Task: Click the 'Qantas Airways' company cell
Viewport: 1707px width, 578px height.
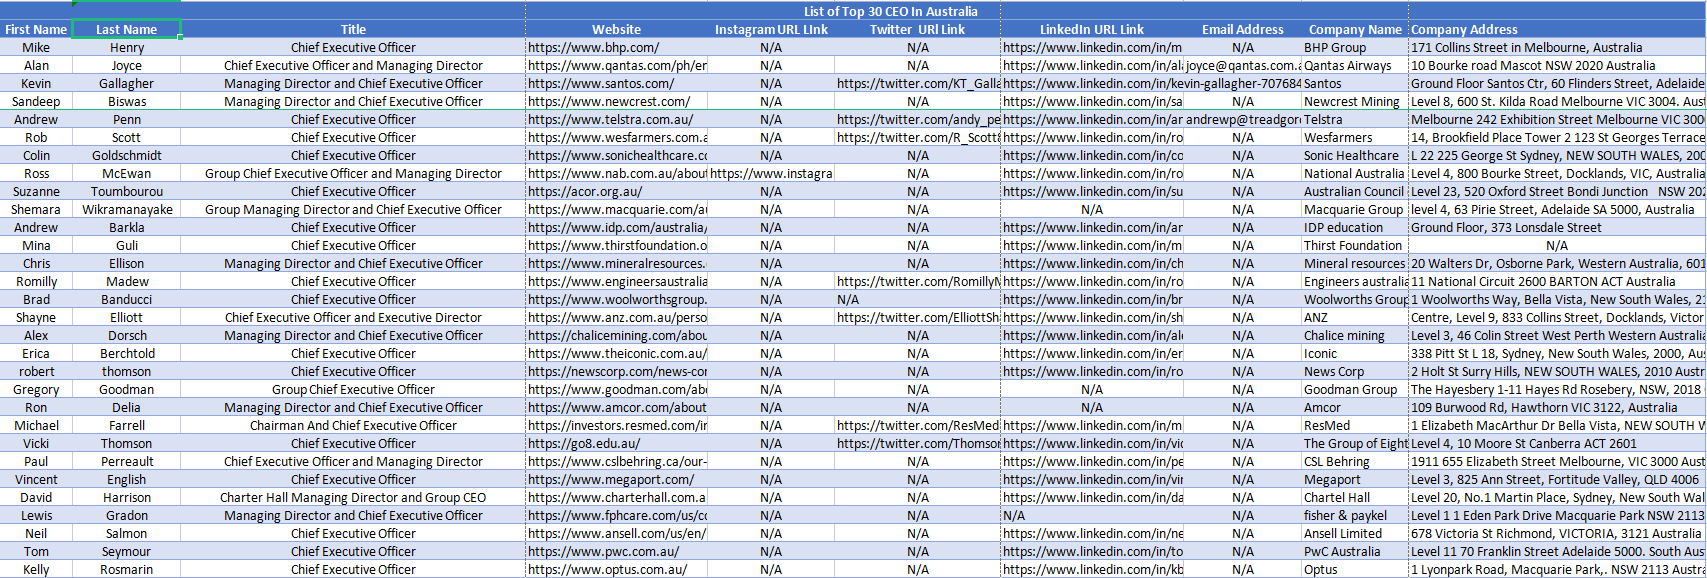Action: click(1355, 65)
